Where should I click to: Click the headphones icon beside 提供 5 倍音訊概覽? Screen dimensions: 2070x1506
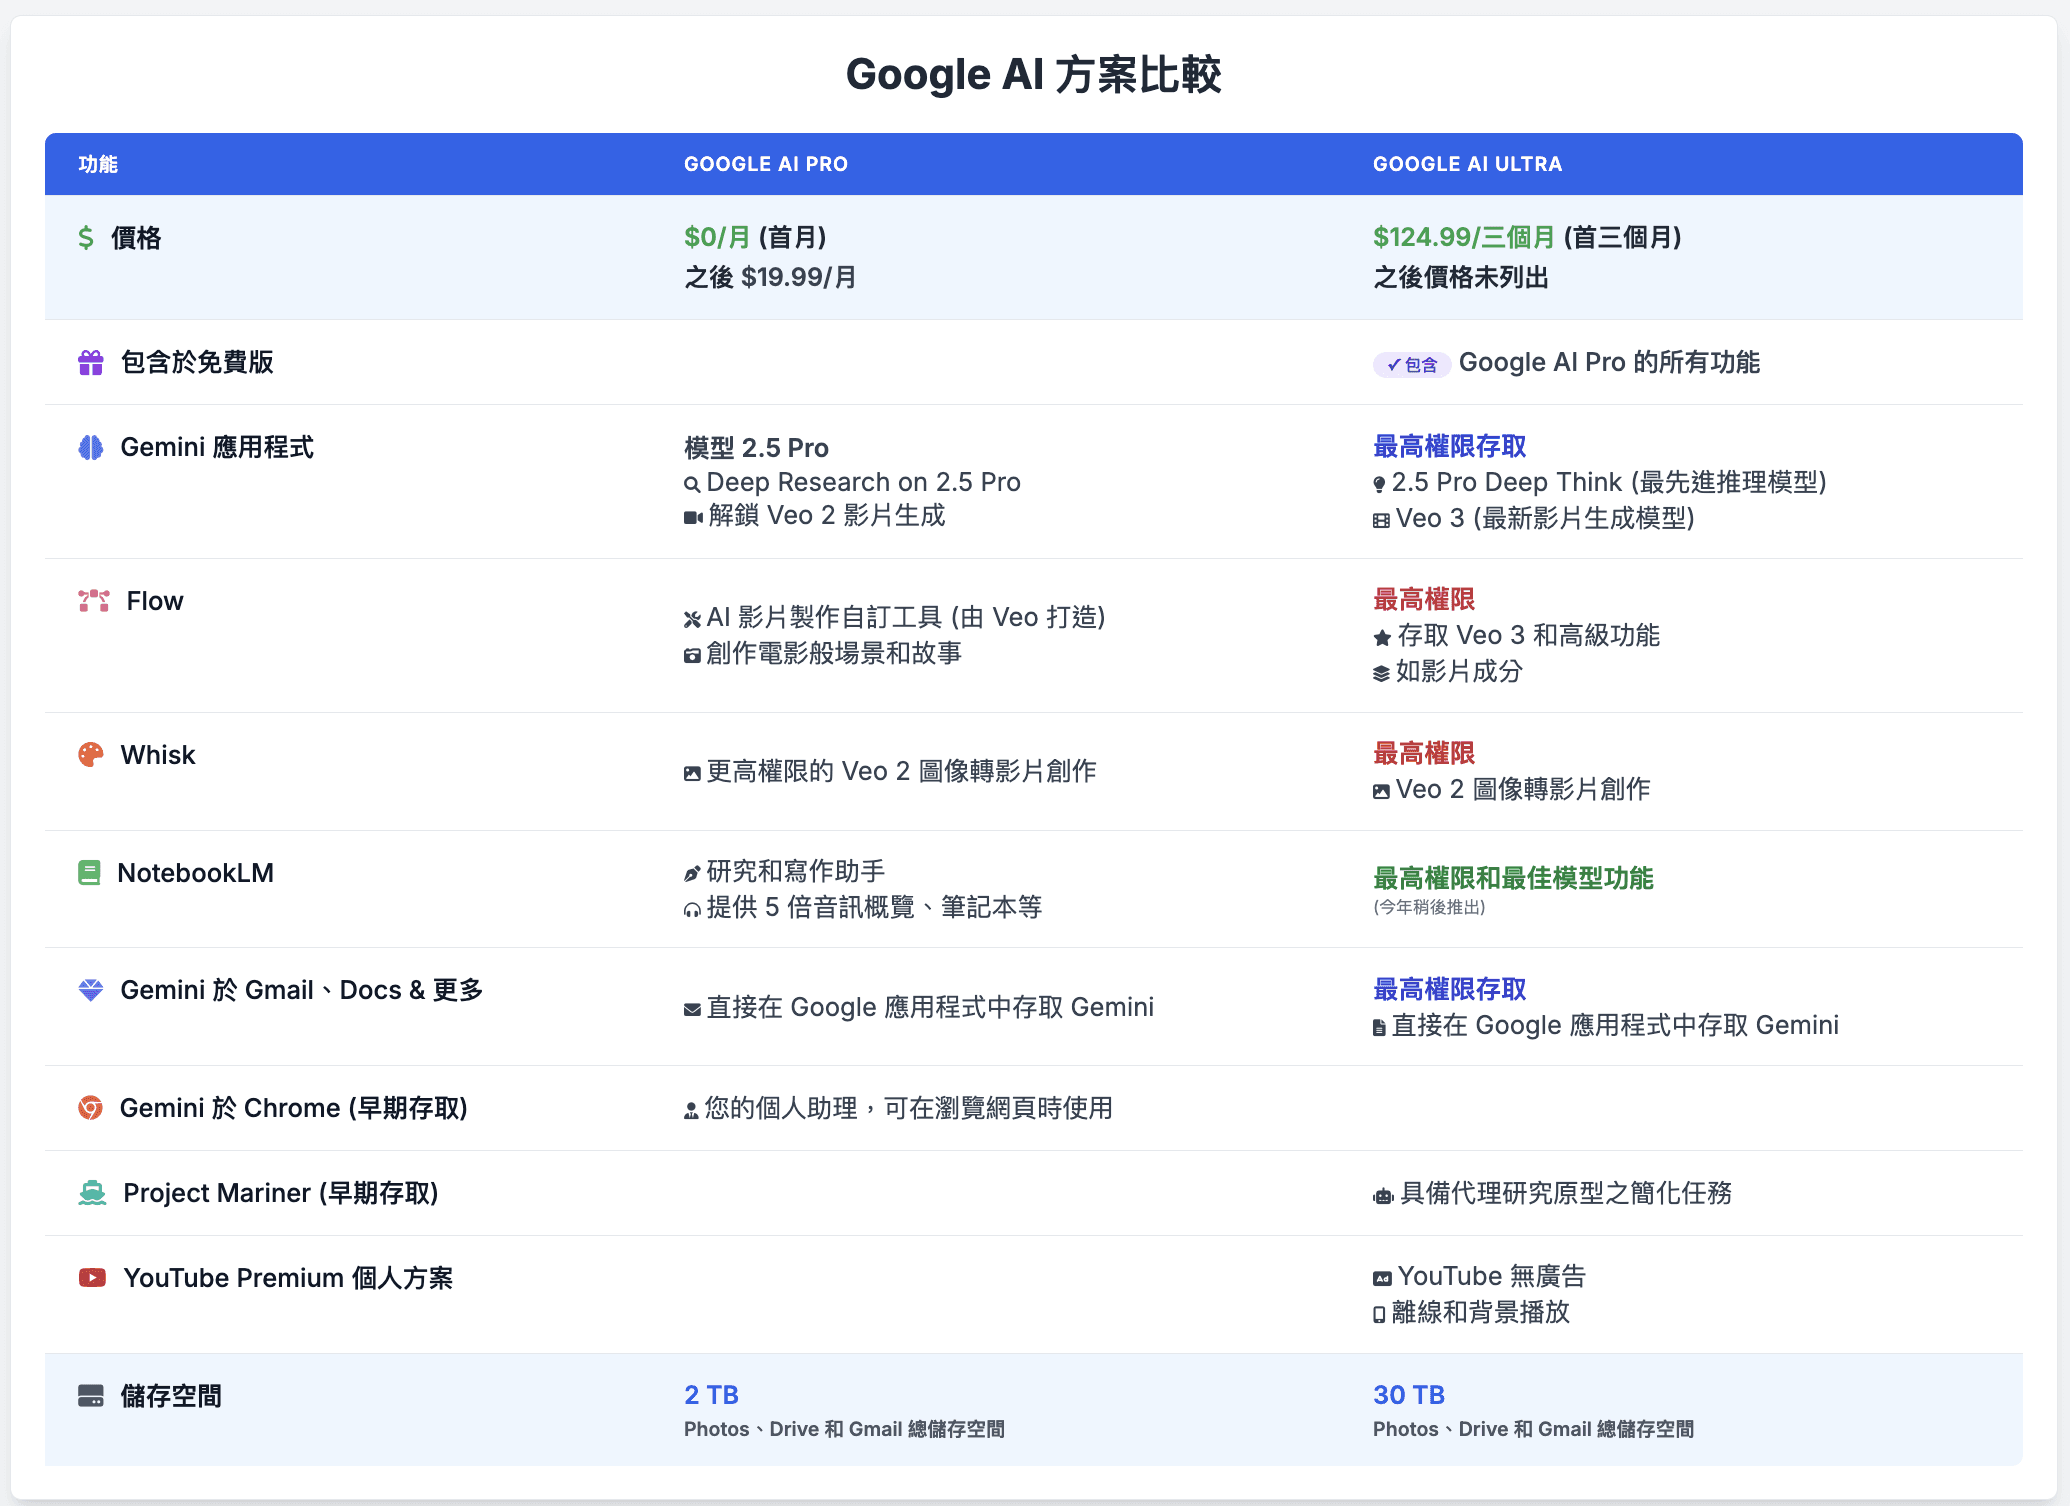[692, 910]
